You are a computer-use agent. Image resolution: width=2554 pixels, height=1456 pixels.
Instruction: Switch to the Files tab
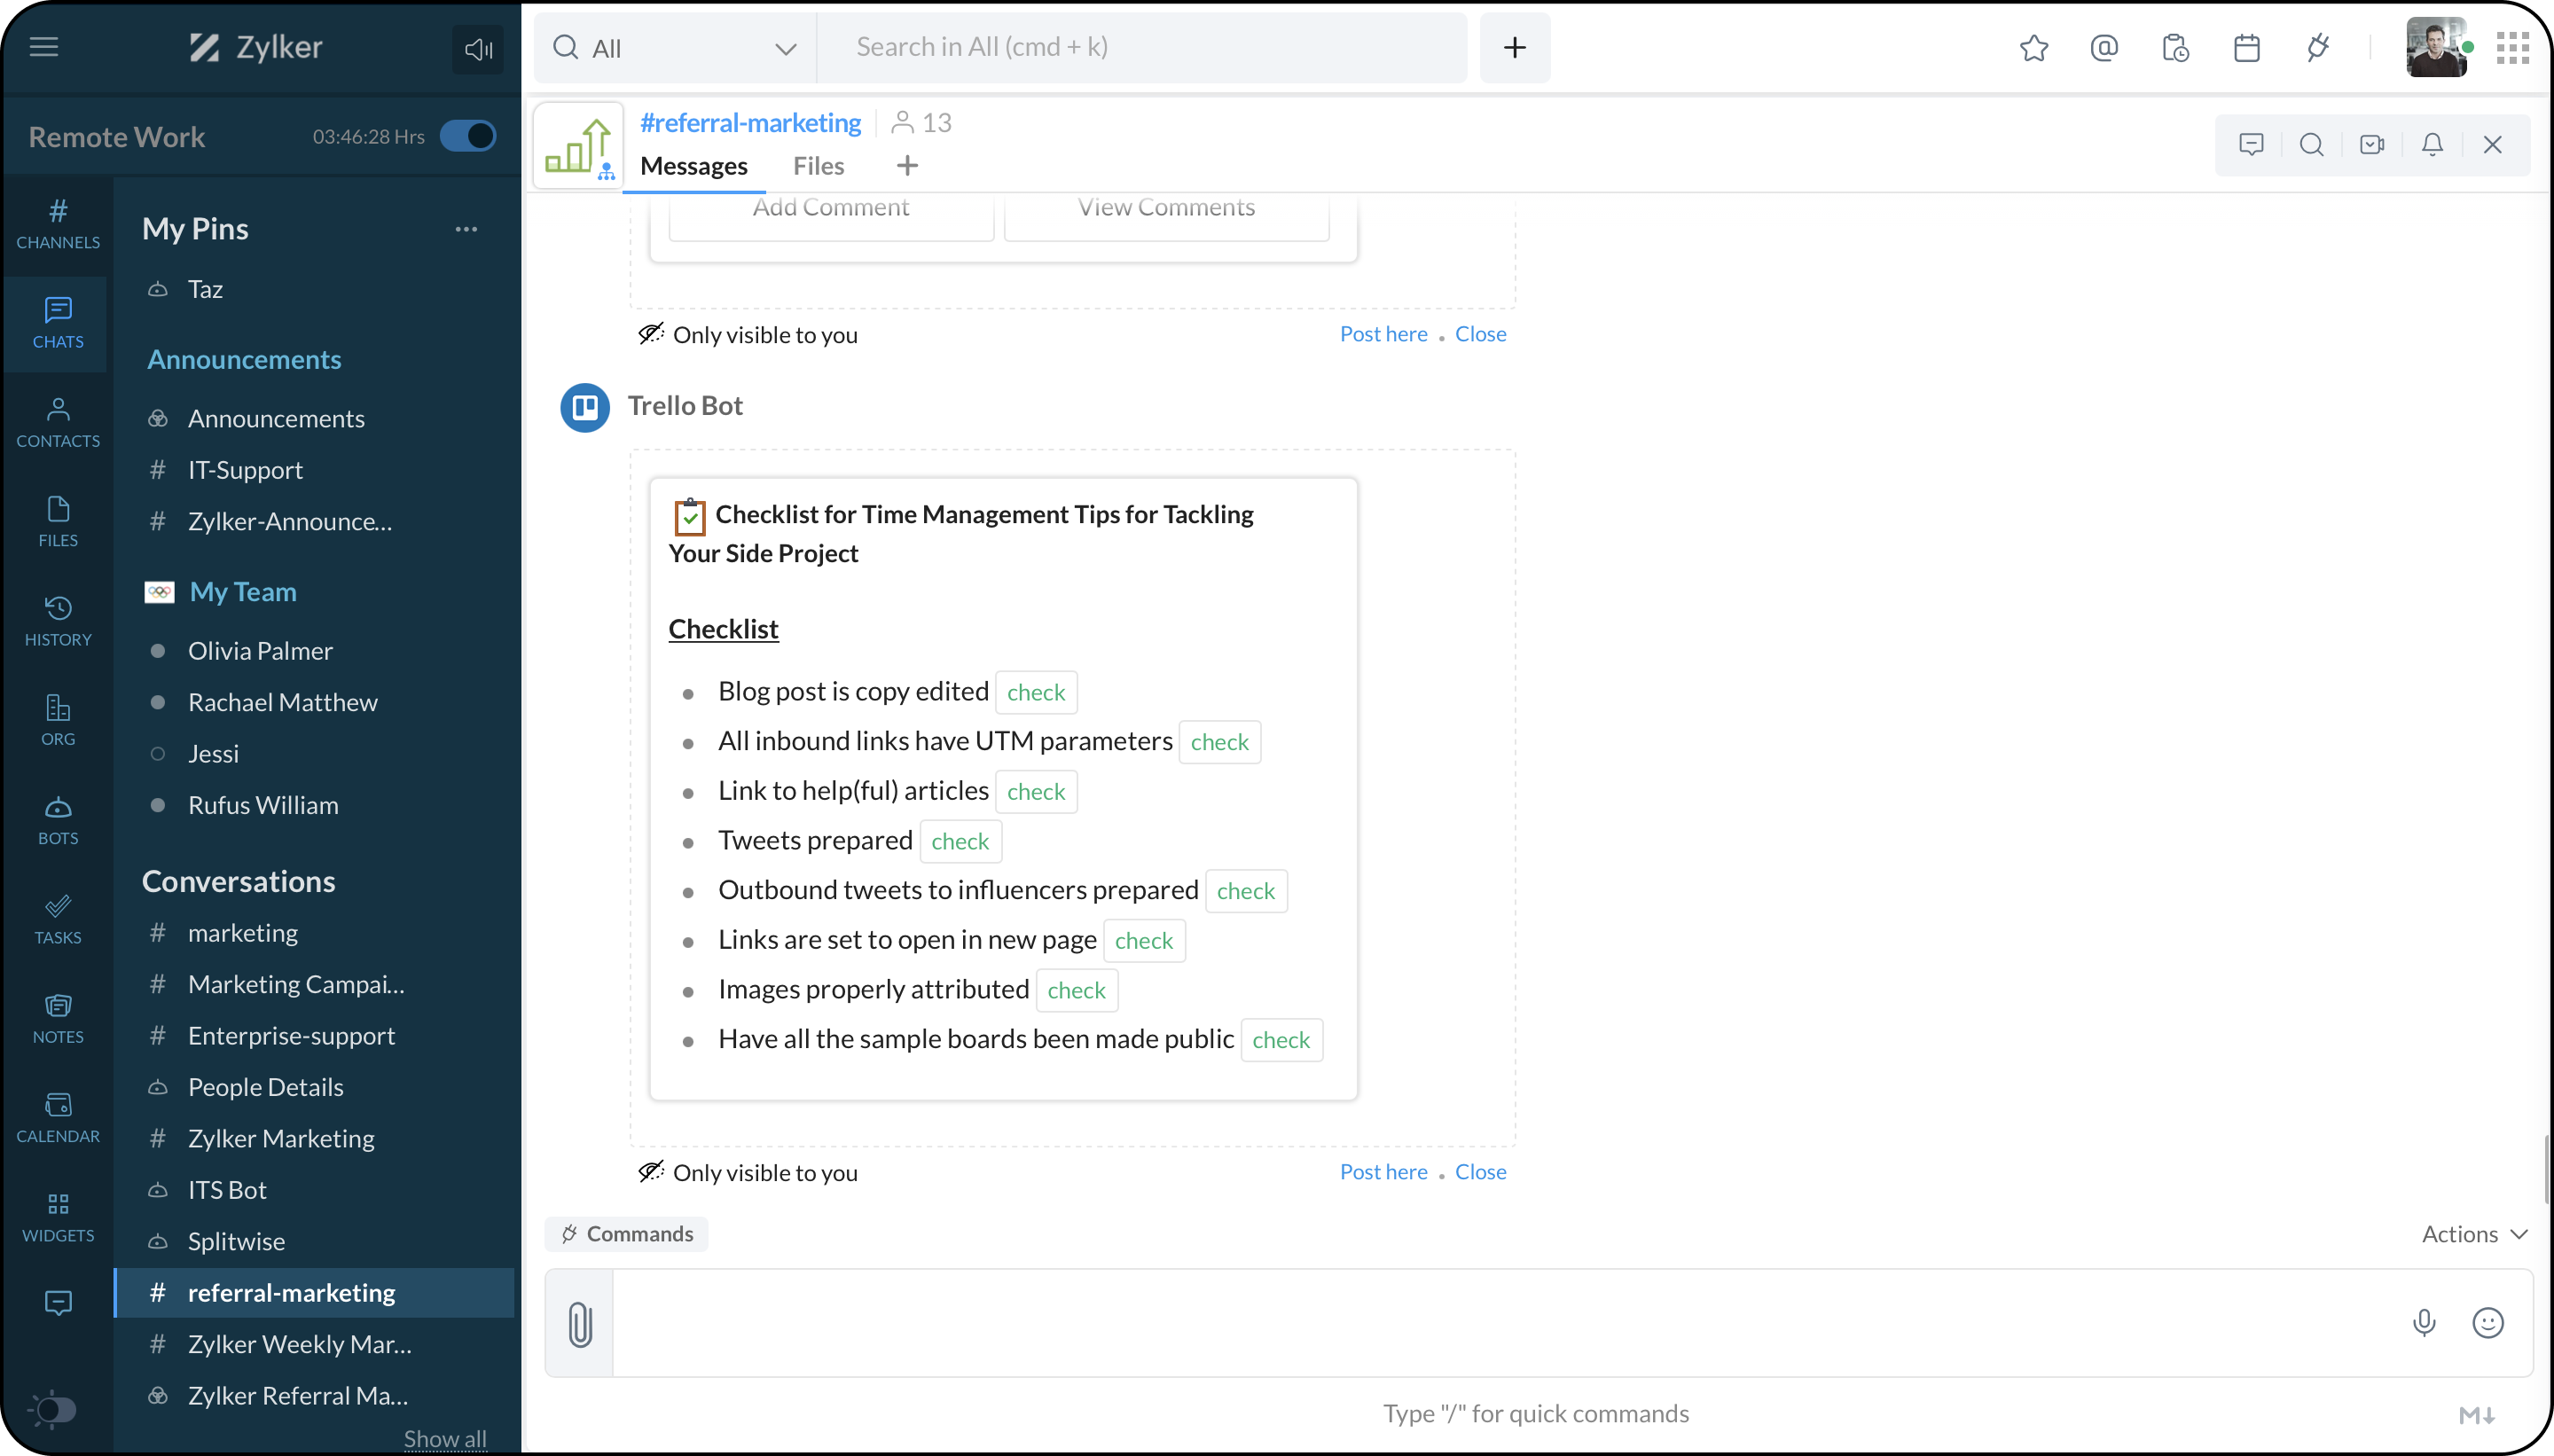(818, 166)
